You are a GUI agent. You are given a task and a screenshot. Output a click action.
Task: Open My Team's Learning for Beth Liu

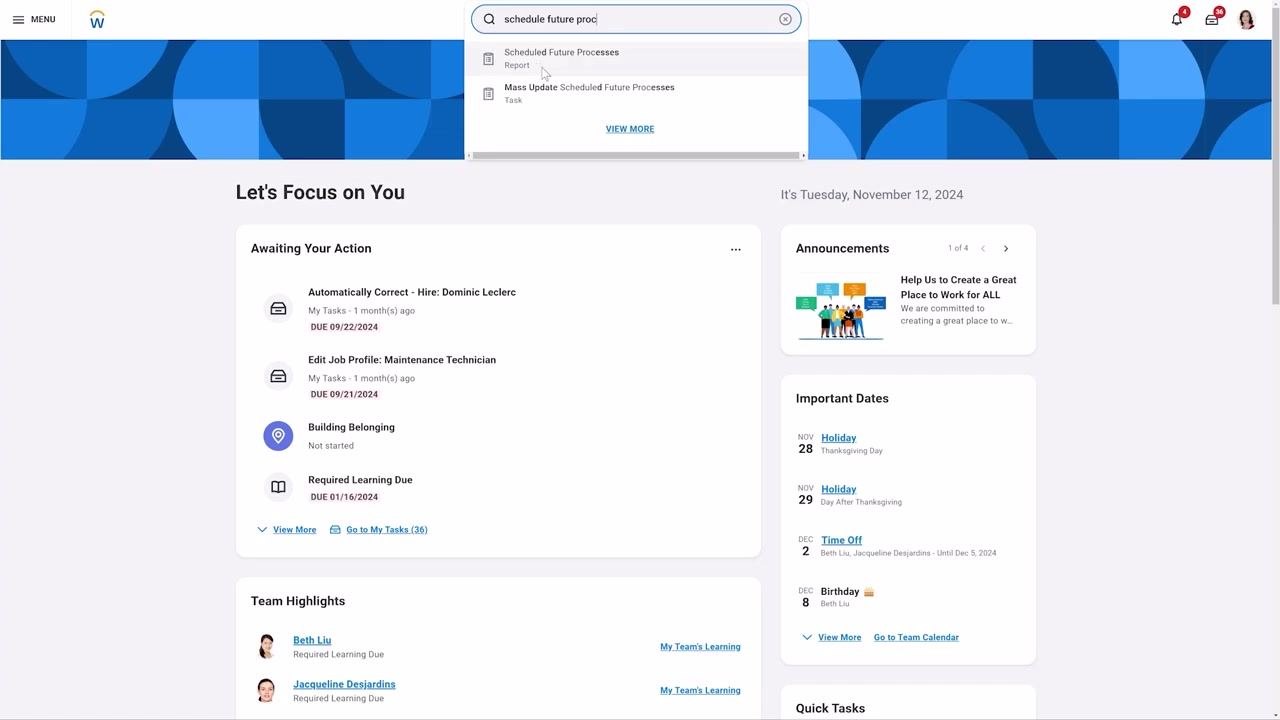(700, 647)
